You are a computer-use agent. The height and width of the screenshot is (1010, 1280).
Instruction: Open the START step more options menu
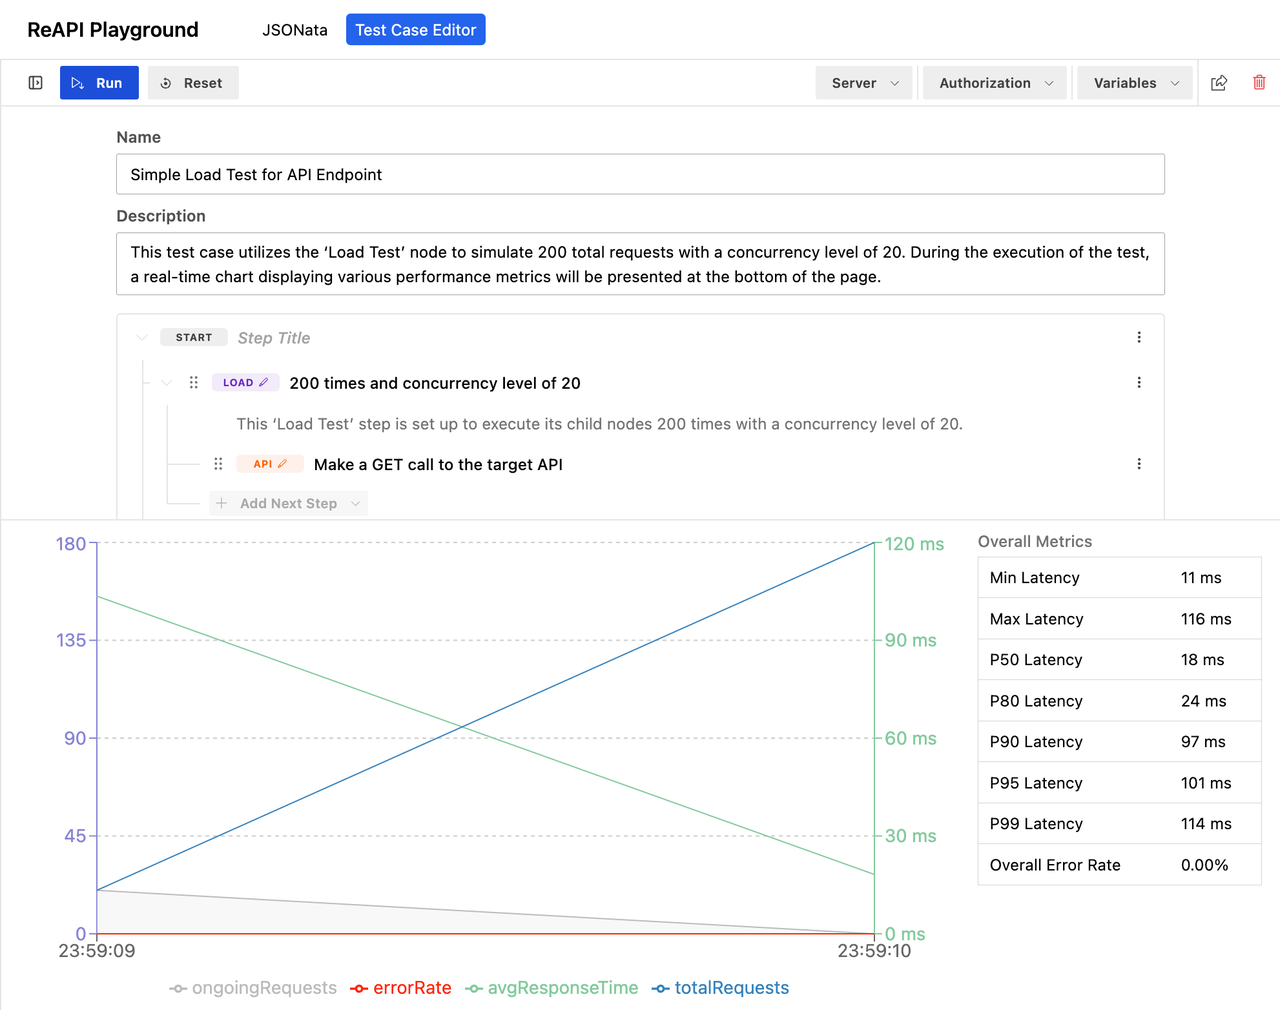click(x=1139, y=338)
